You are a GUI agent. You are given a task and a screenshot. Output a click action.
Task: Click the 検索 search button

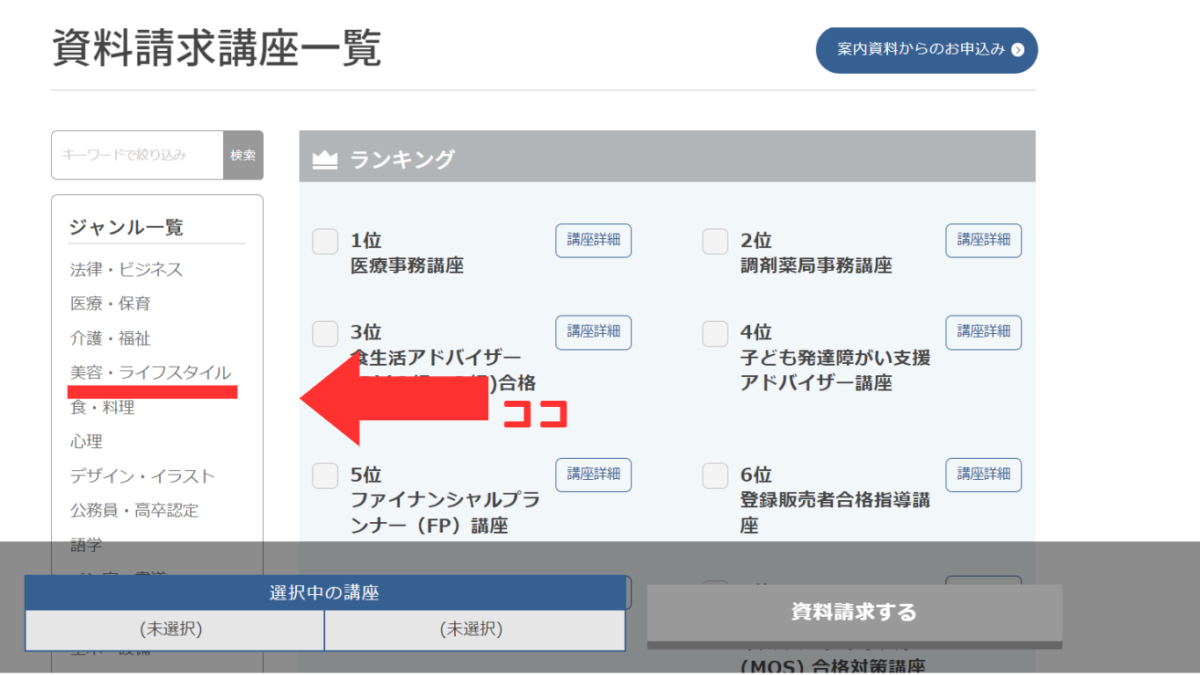tap(243, 155)
